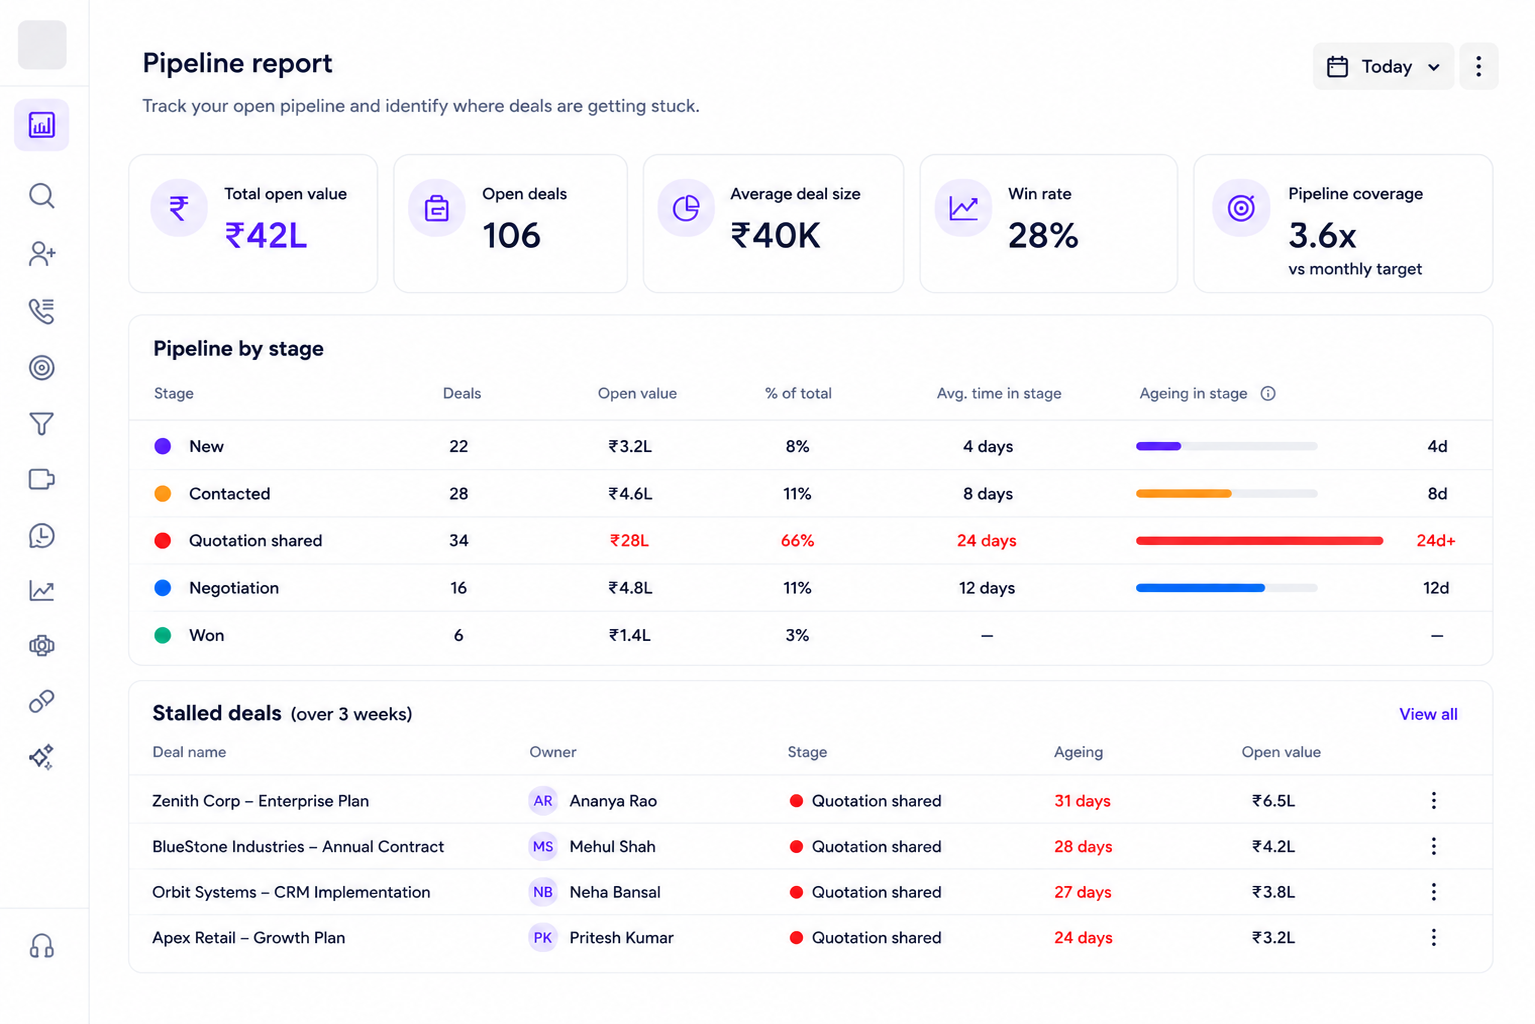Open actions menu for Apex Retail deal
The height and width of the screenshot is (1024, 1535).
coord(1434,938)
